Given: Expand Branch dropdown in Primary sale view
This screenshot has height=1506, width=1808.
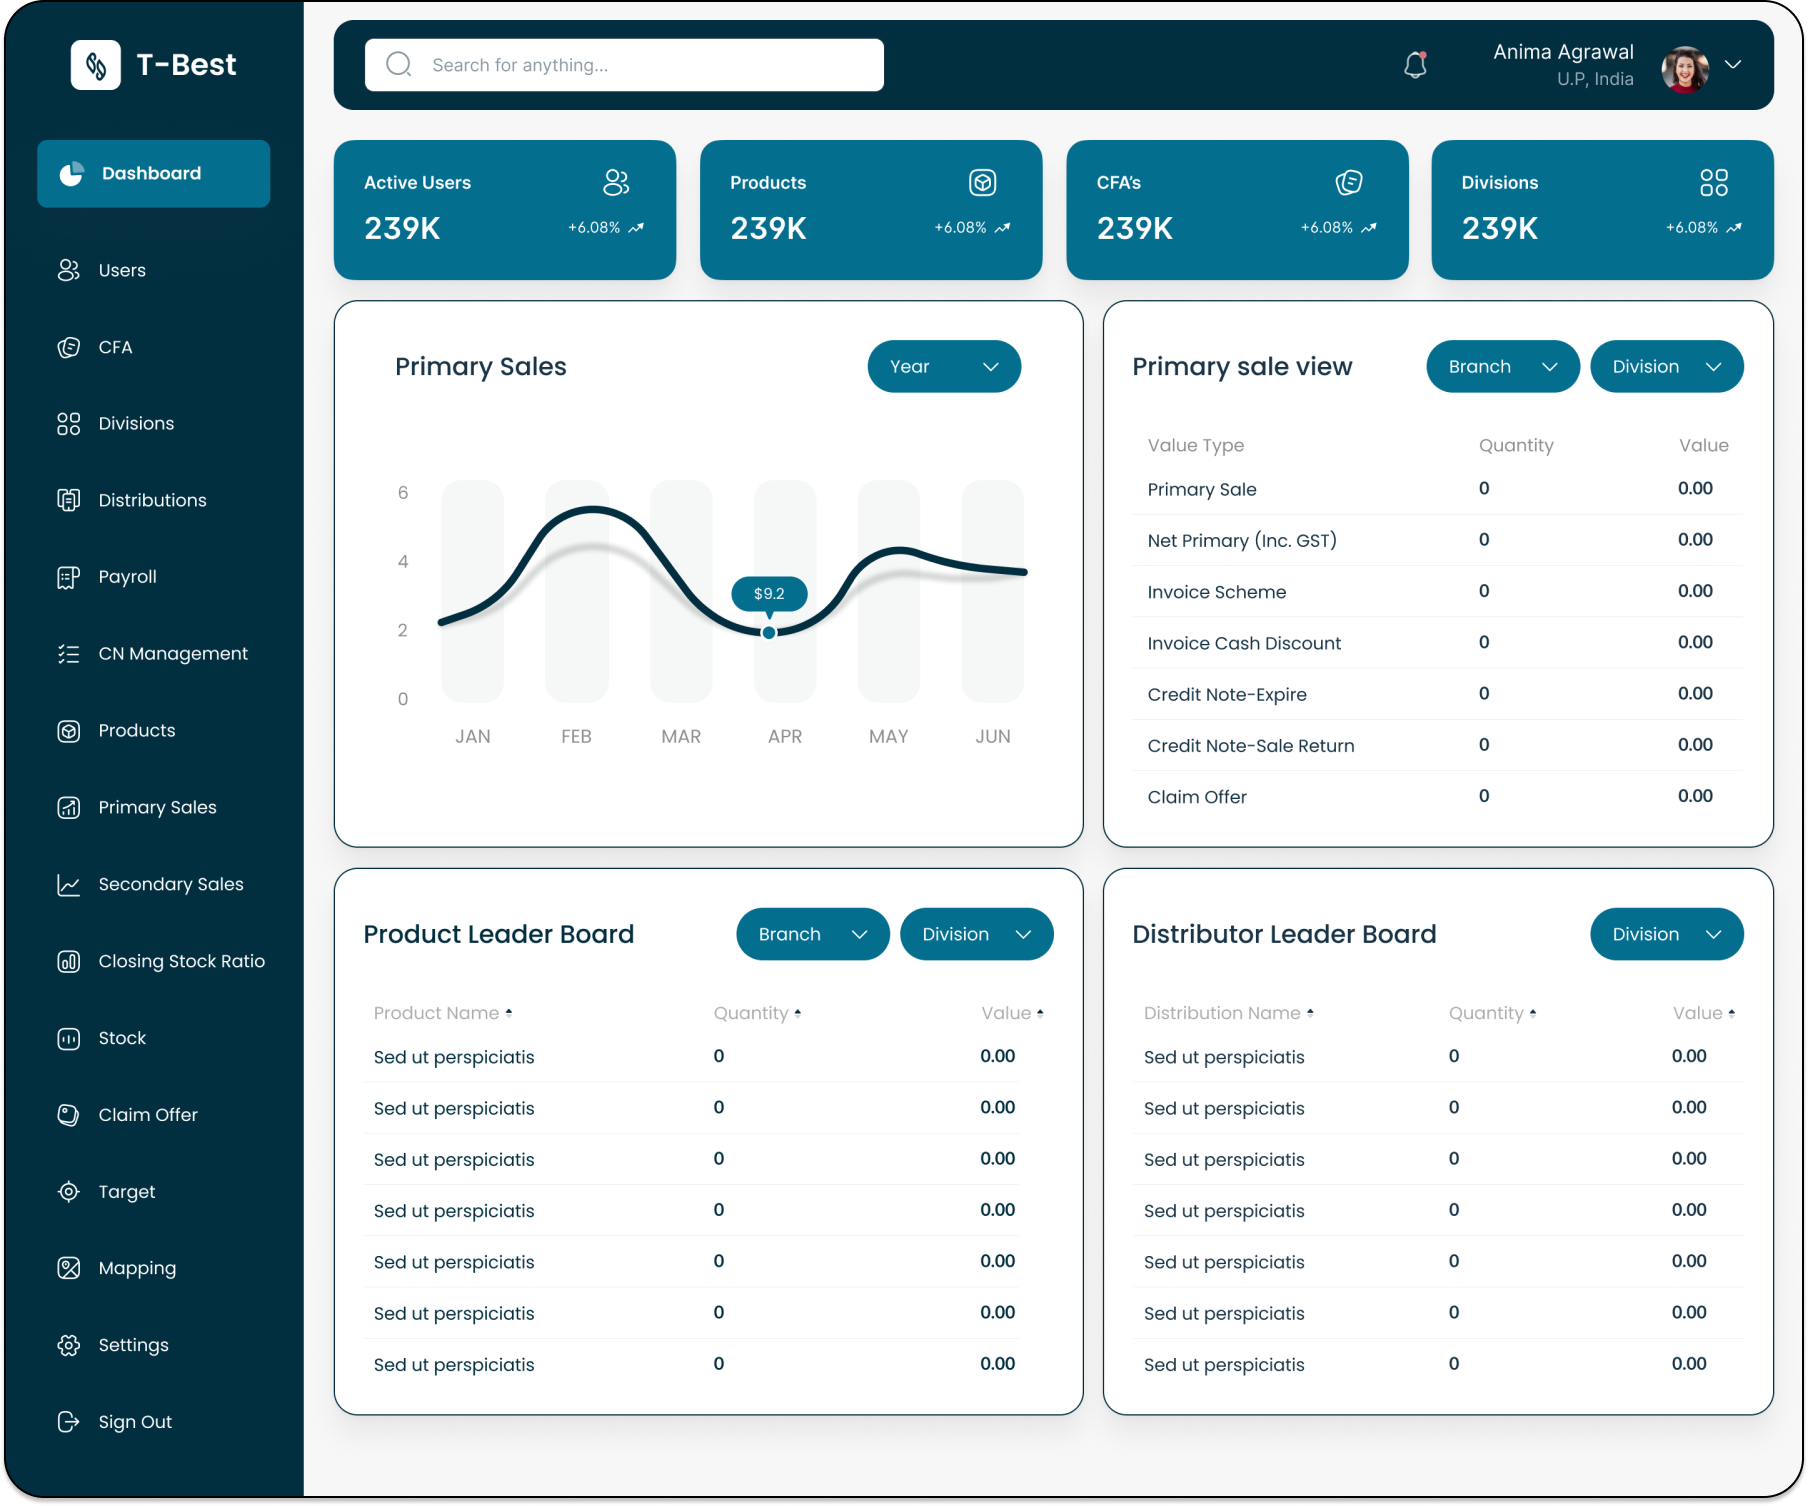Looking at the screenshot, I should (1502, 367).
